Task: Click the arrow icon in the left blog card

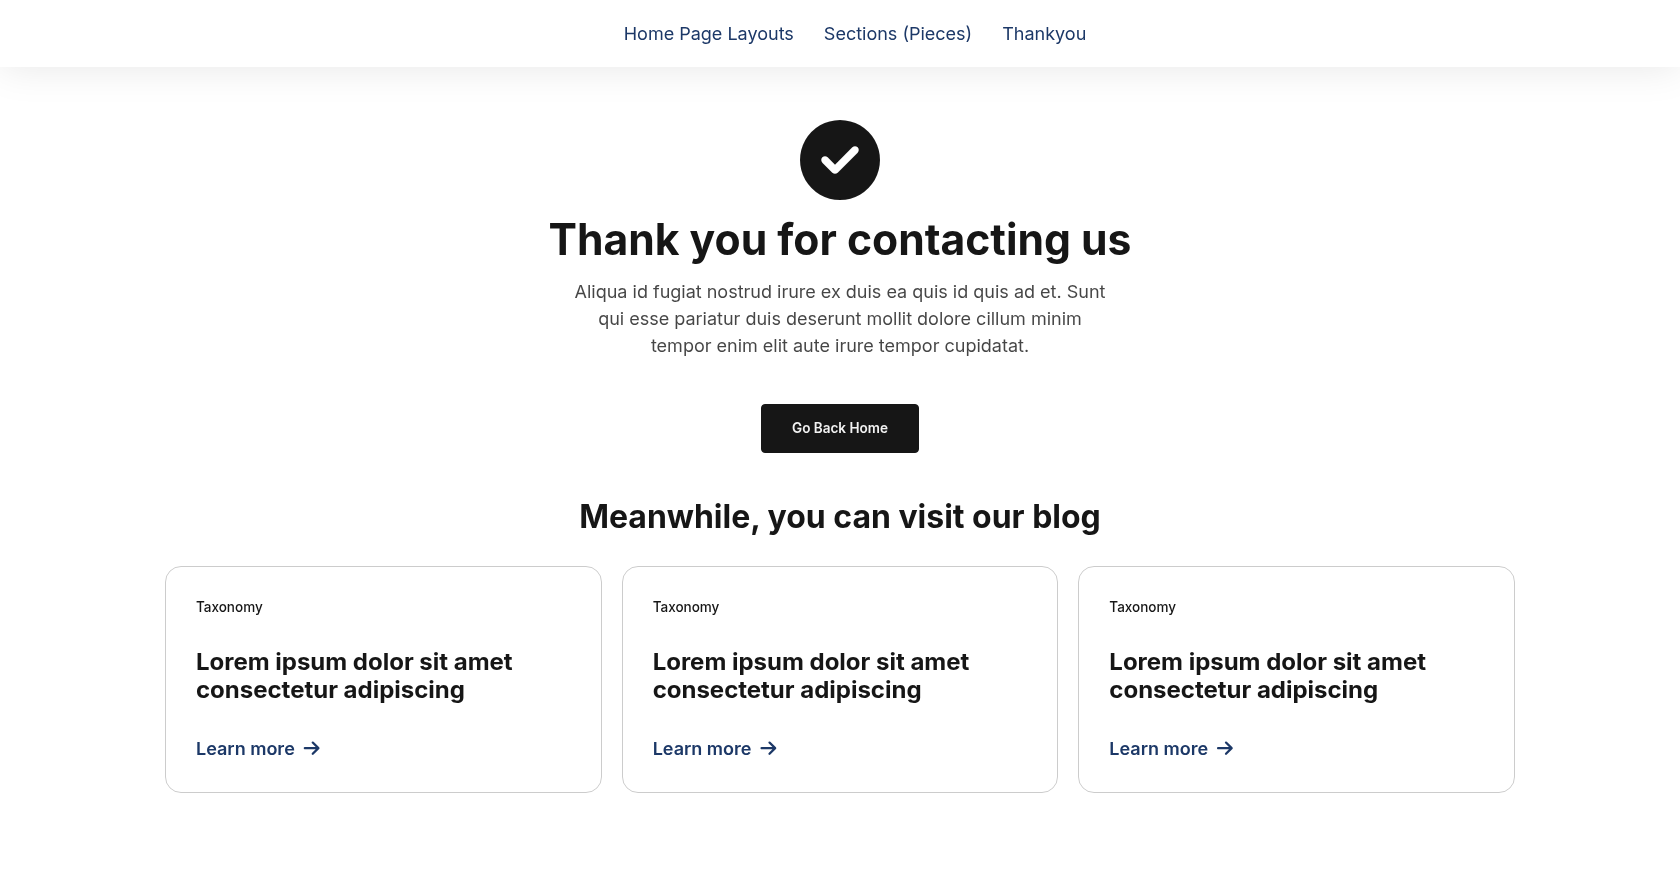Action: [x=312, y=748]
